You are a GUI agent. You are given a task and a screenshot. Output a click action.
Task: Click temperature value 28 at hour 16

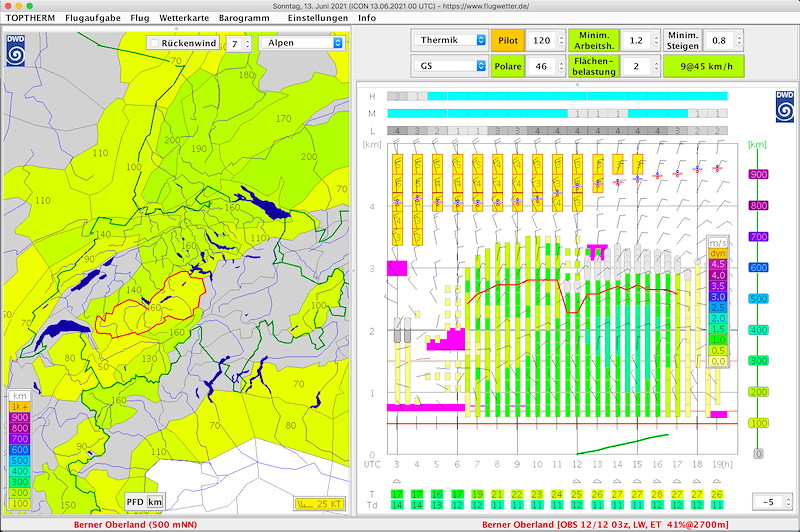(657, 494)
